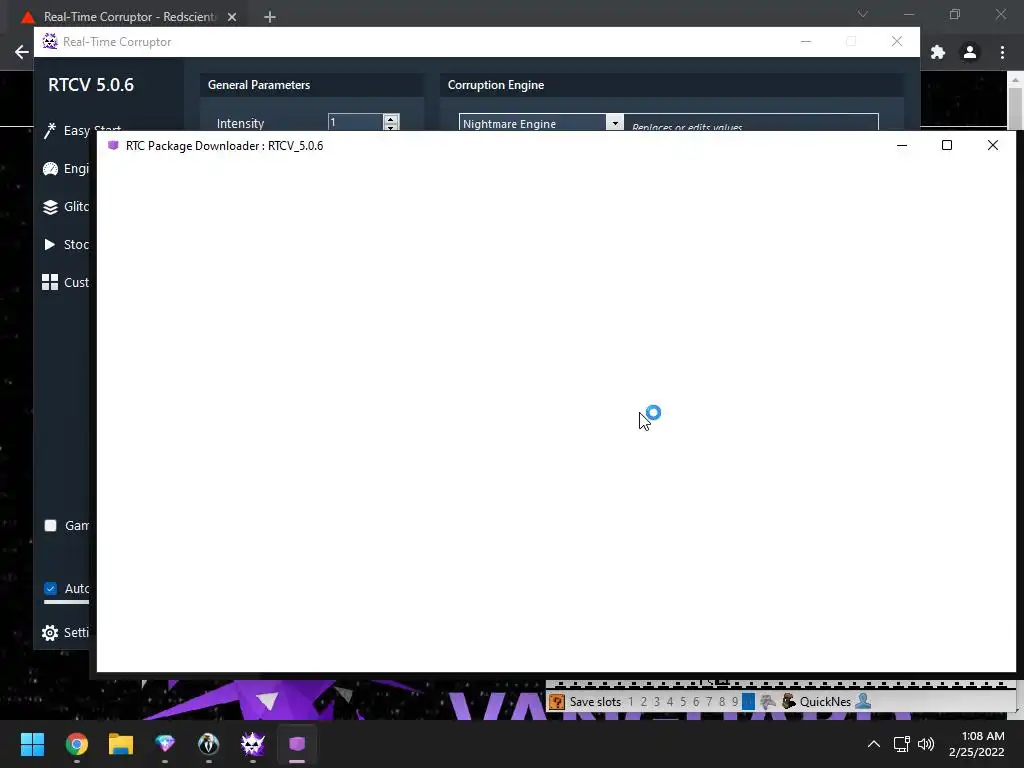Maximize the RTC Package Downloader window

coord(947,145)
